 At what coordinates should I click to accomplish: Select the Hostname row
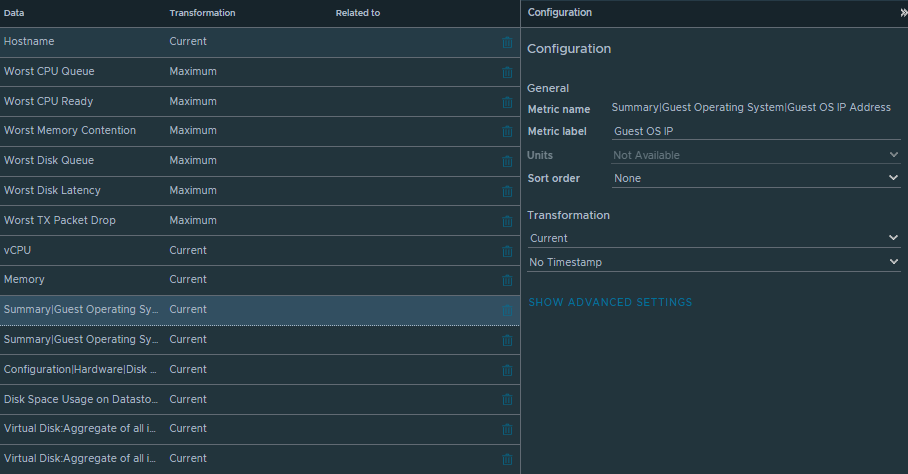[x=259, y=42]
